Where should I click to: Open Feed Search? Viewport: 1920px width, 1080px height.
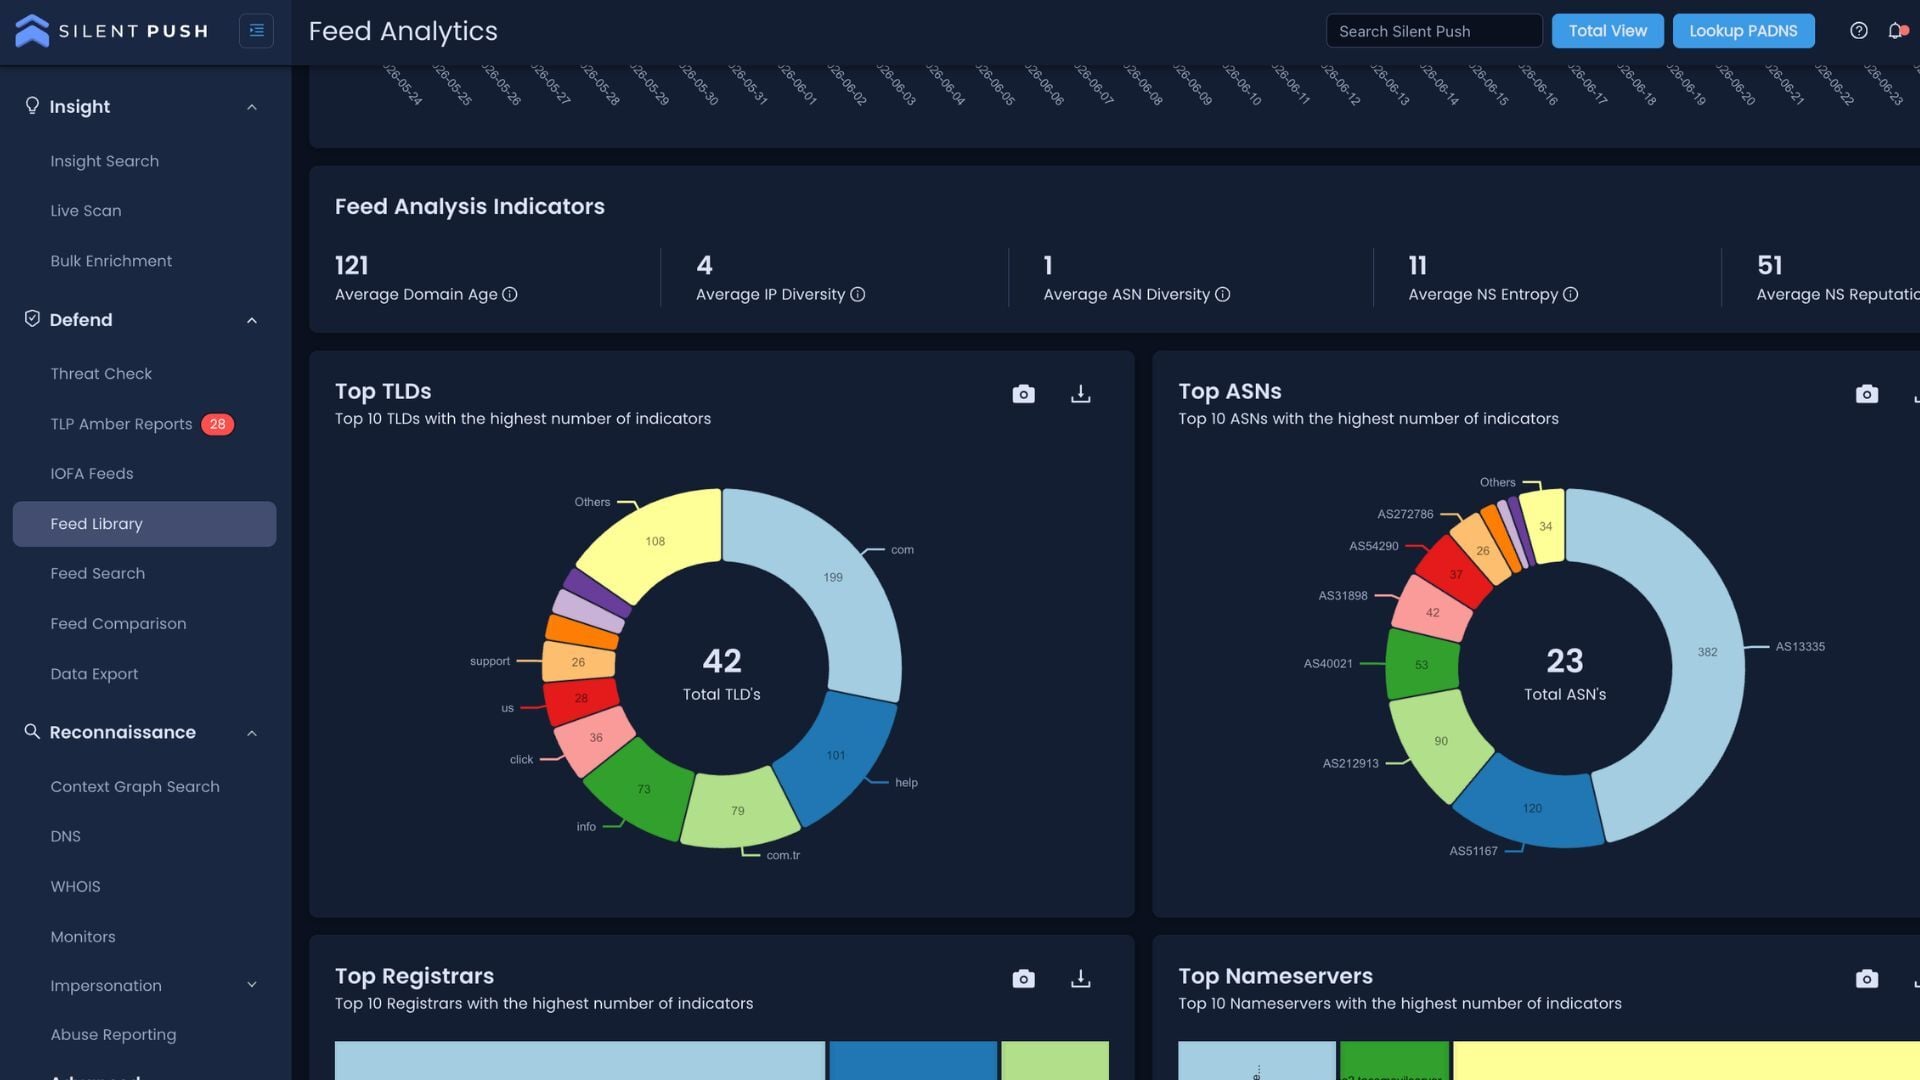[x=98, y=574]
